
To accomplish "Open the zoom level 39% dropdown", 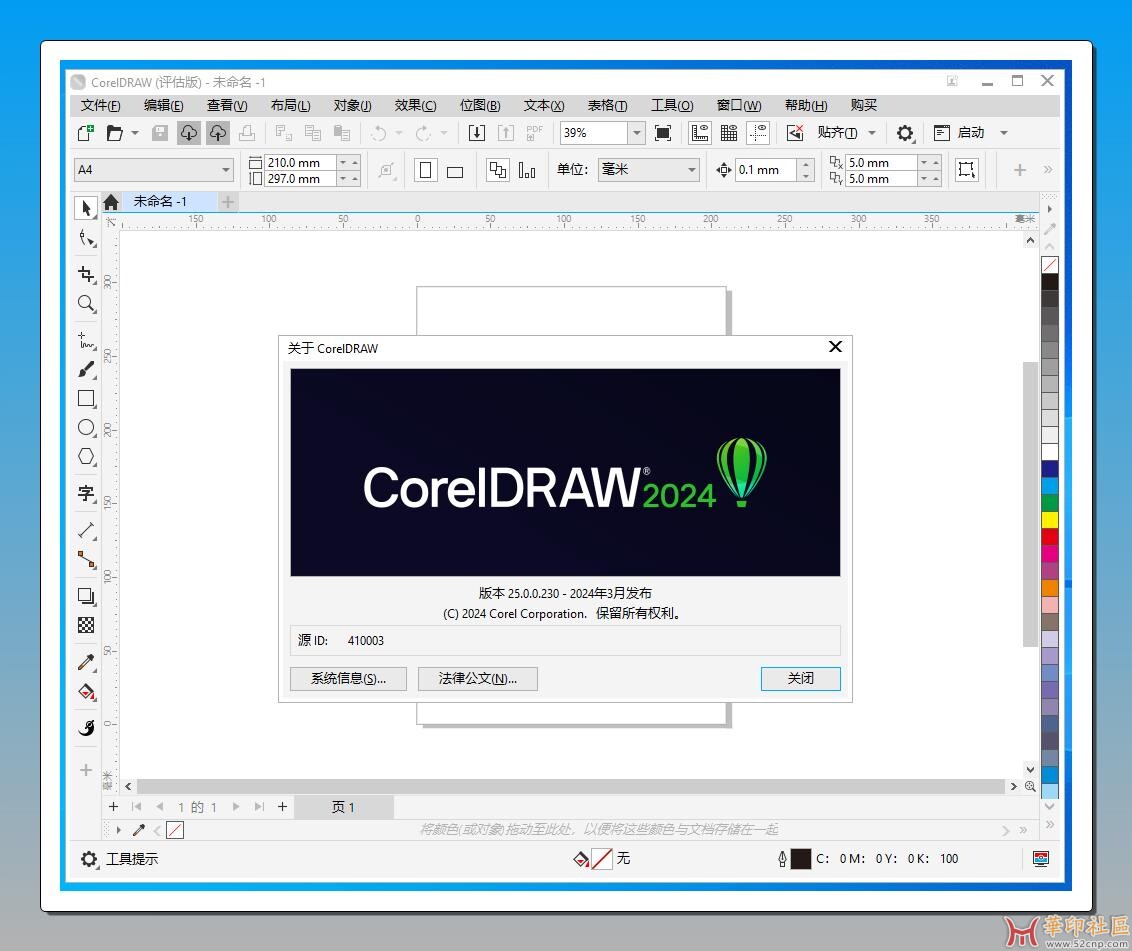I will click(636, 133).
